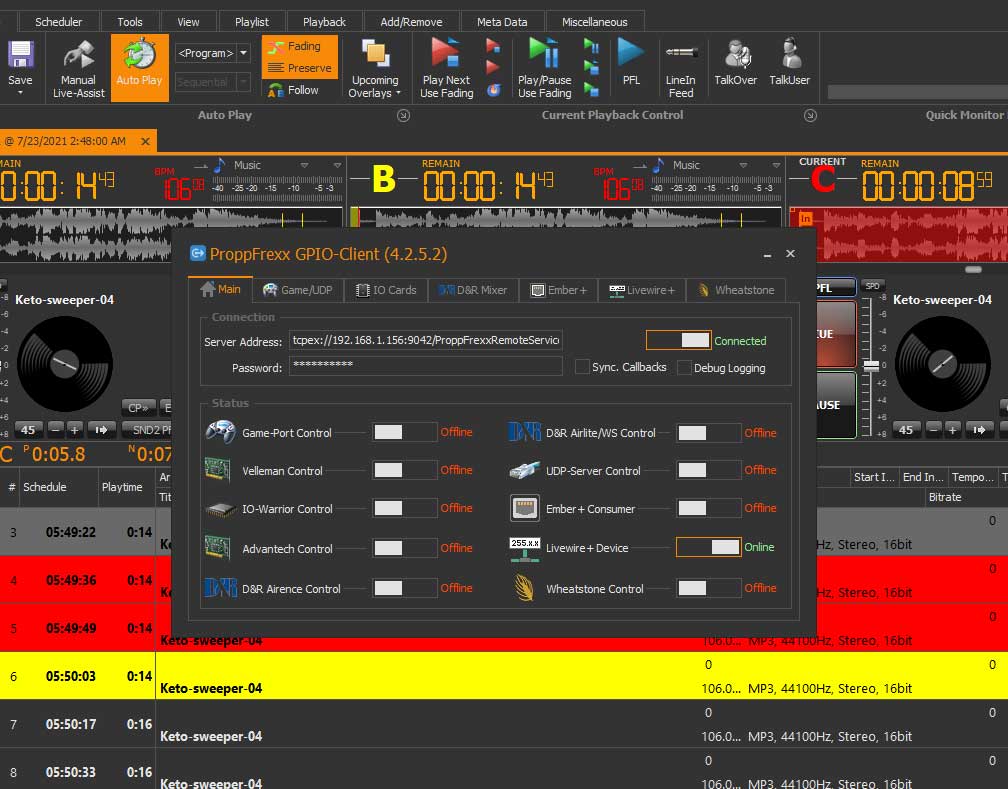This screenshot has height=789, width=1008.
Task: Enable the Debug Logging checkbox
Action: click(684, 368)
